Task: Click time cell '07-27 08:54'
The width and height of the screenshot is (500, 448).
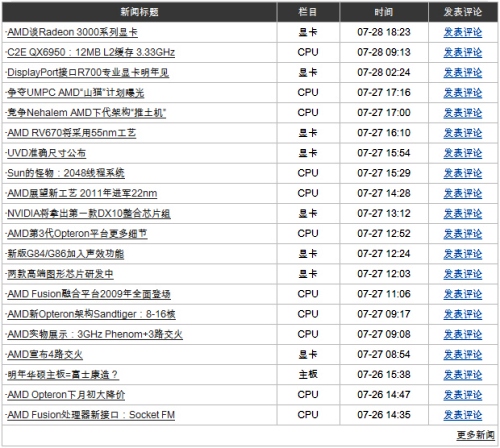Action: click(384, 354)
